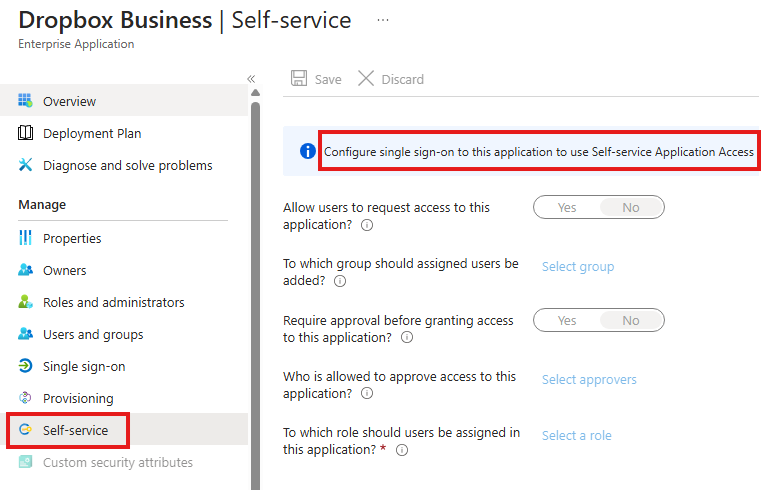The image size is (761, 490).
Task: Click the Single sign-on arrow icon
Action: pos(25,366)
